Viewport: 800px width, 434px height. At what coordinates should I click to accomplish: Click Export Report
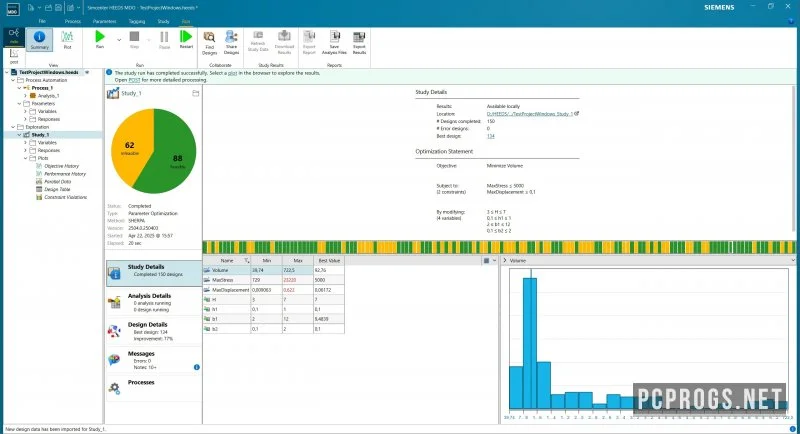pos(309,43)
